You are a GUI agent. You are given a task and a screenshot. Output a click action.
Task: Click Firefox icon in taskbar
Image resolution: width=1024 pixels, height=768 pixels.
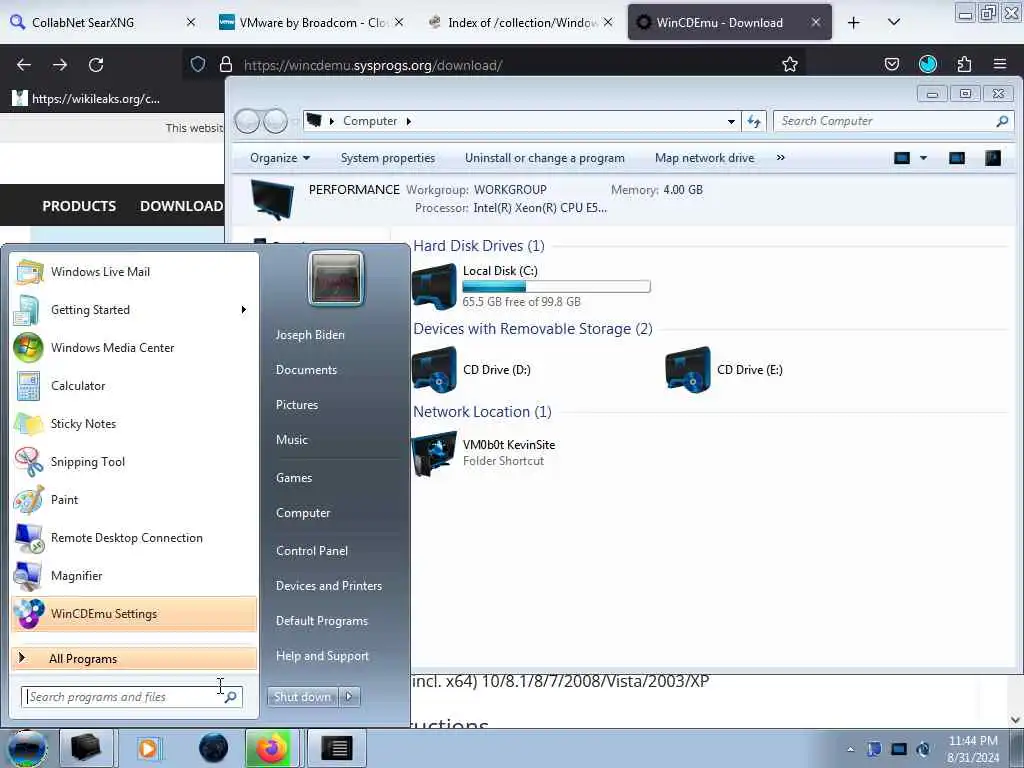(x=272, y=748)
